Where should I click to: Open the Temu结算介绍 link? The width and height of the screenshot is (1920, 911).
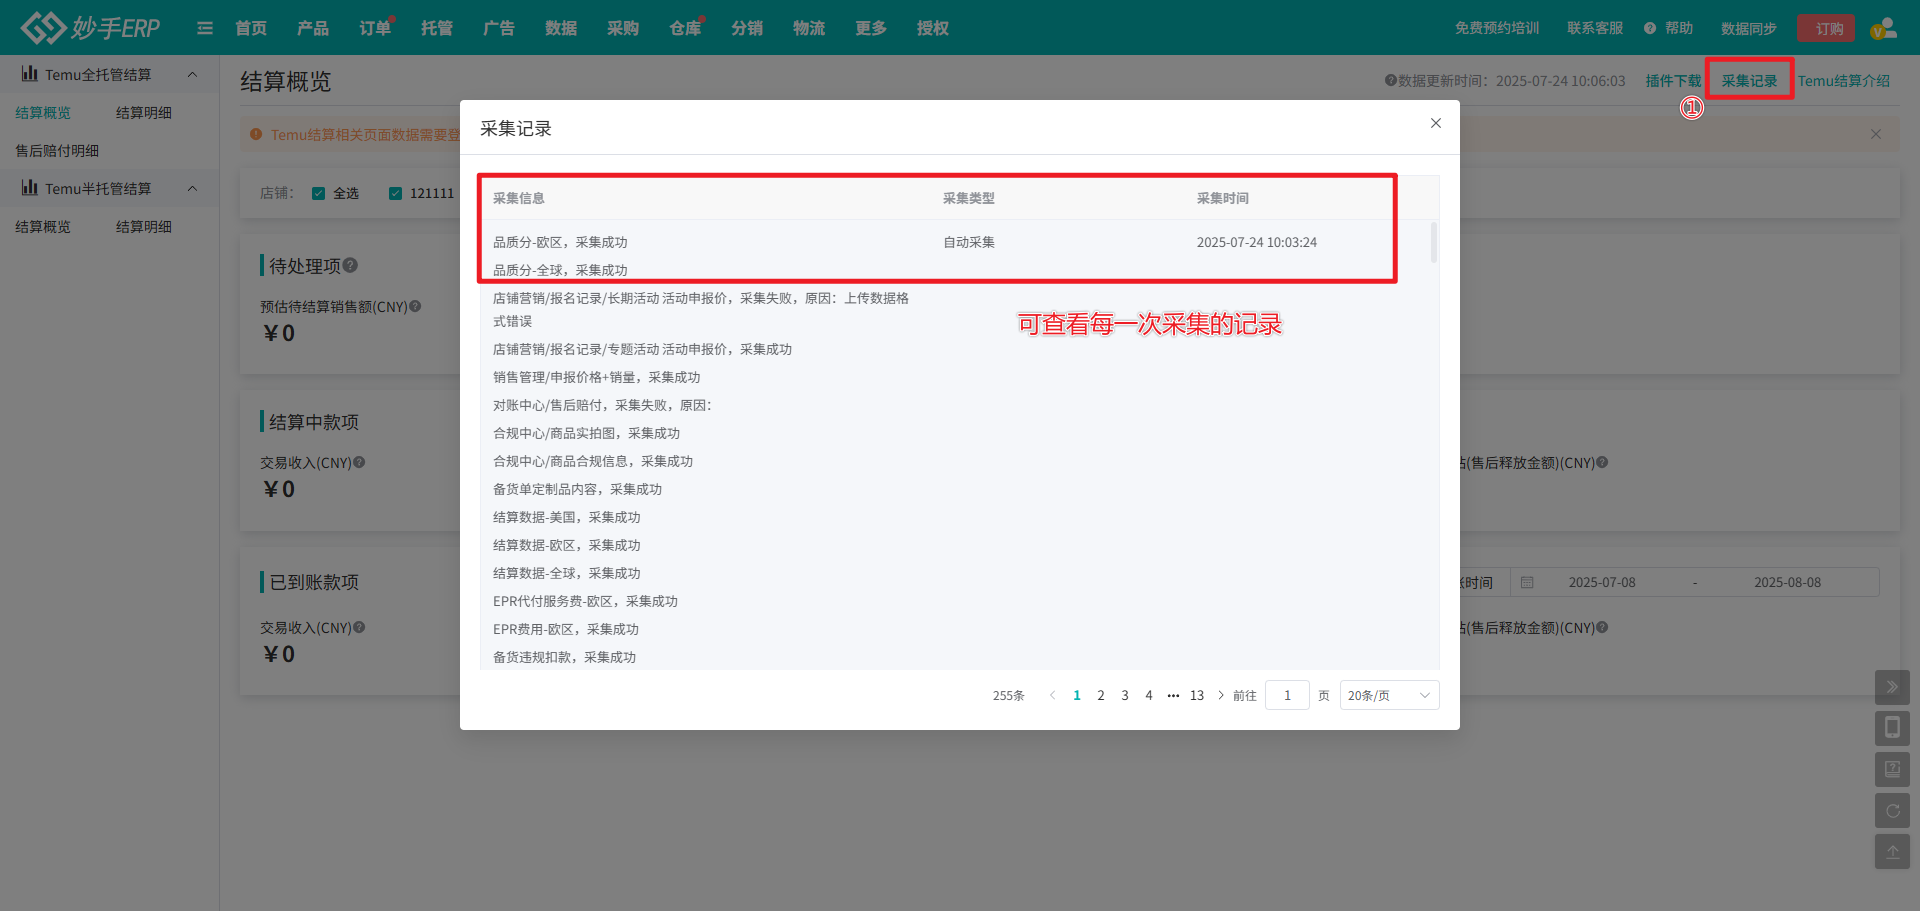1843,81
